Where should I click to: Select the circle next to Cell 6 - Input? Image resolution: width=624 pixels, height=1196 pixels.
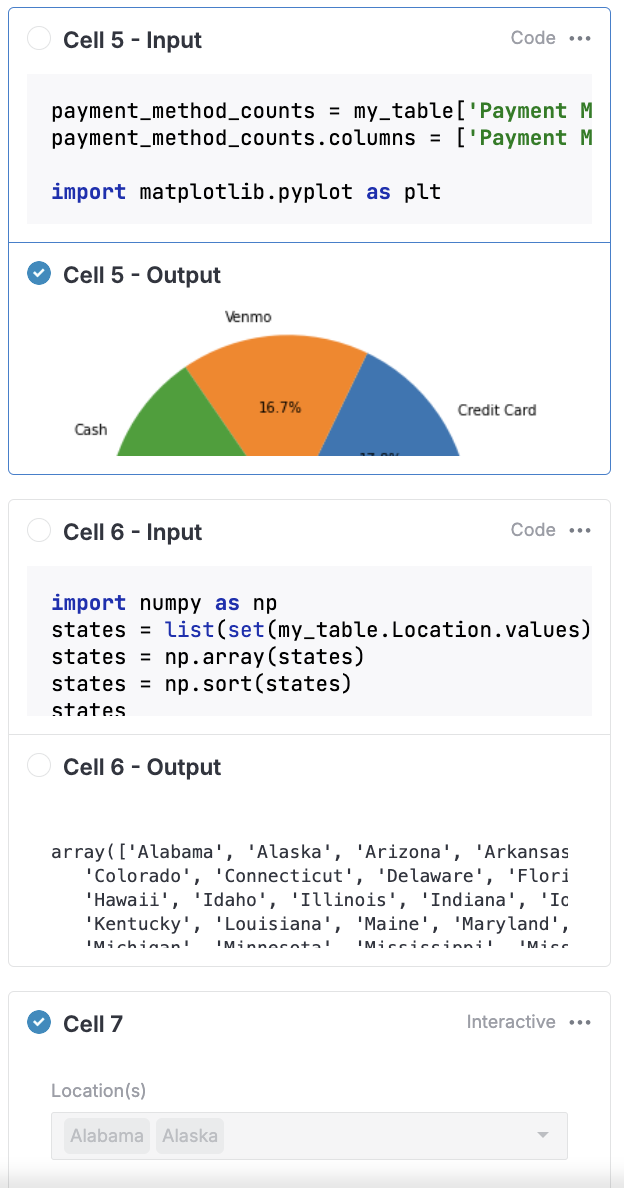point(38,530)
